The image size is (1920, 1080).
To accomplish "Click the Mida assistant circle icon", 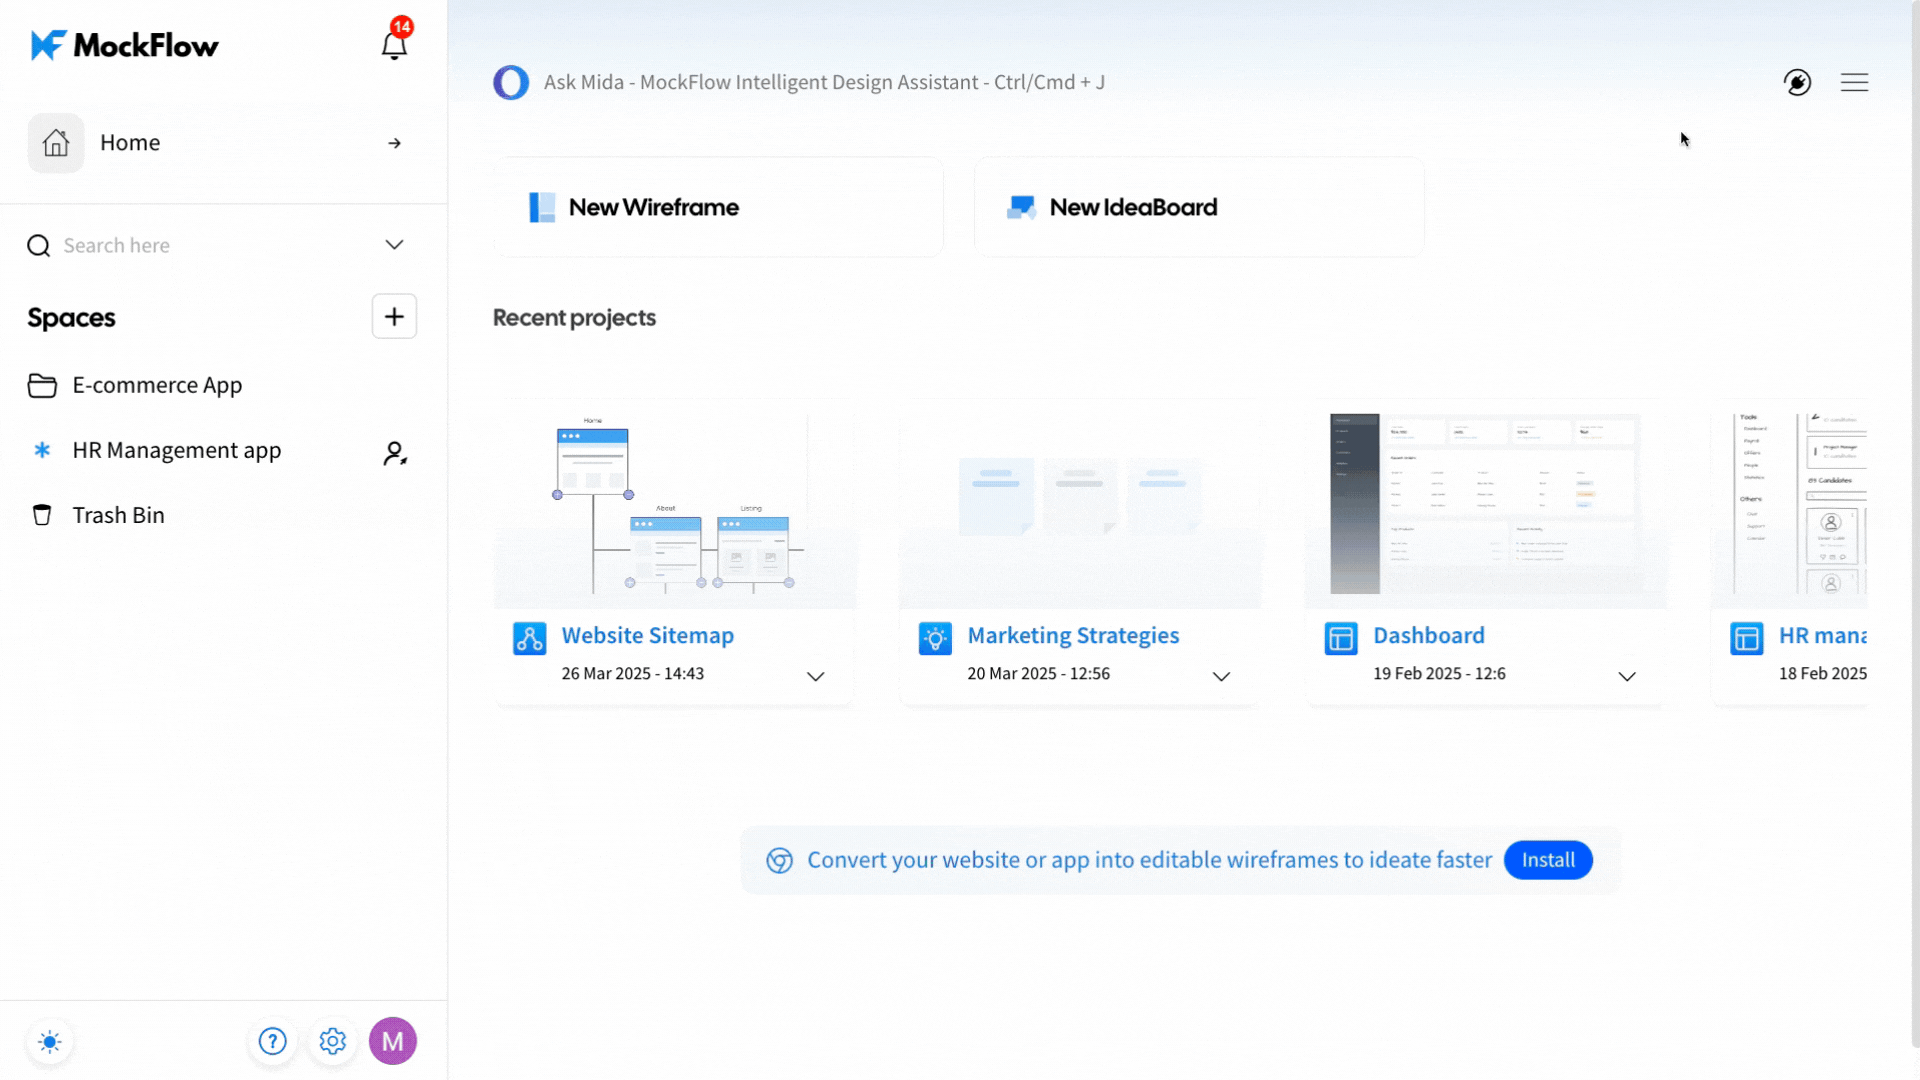I will 511,82.
